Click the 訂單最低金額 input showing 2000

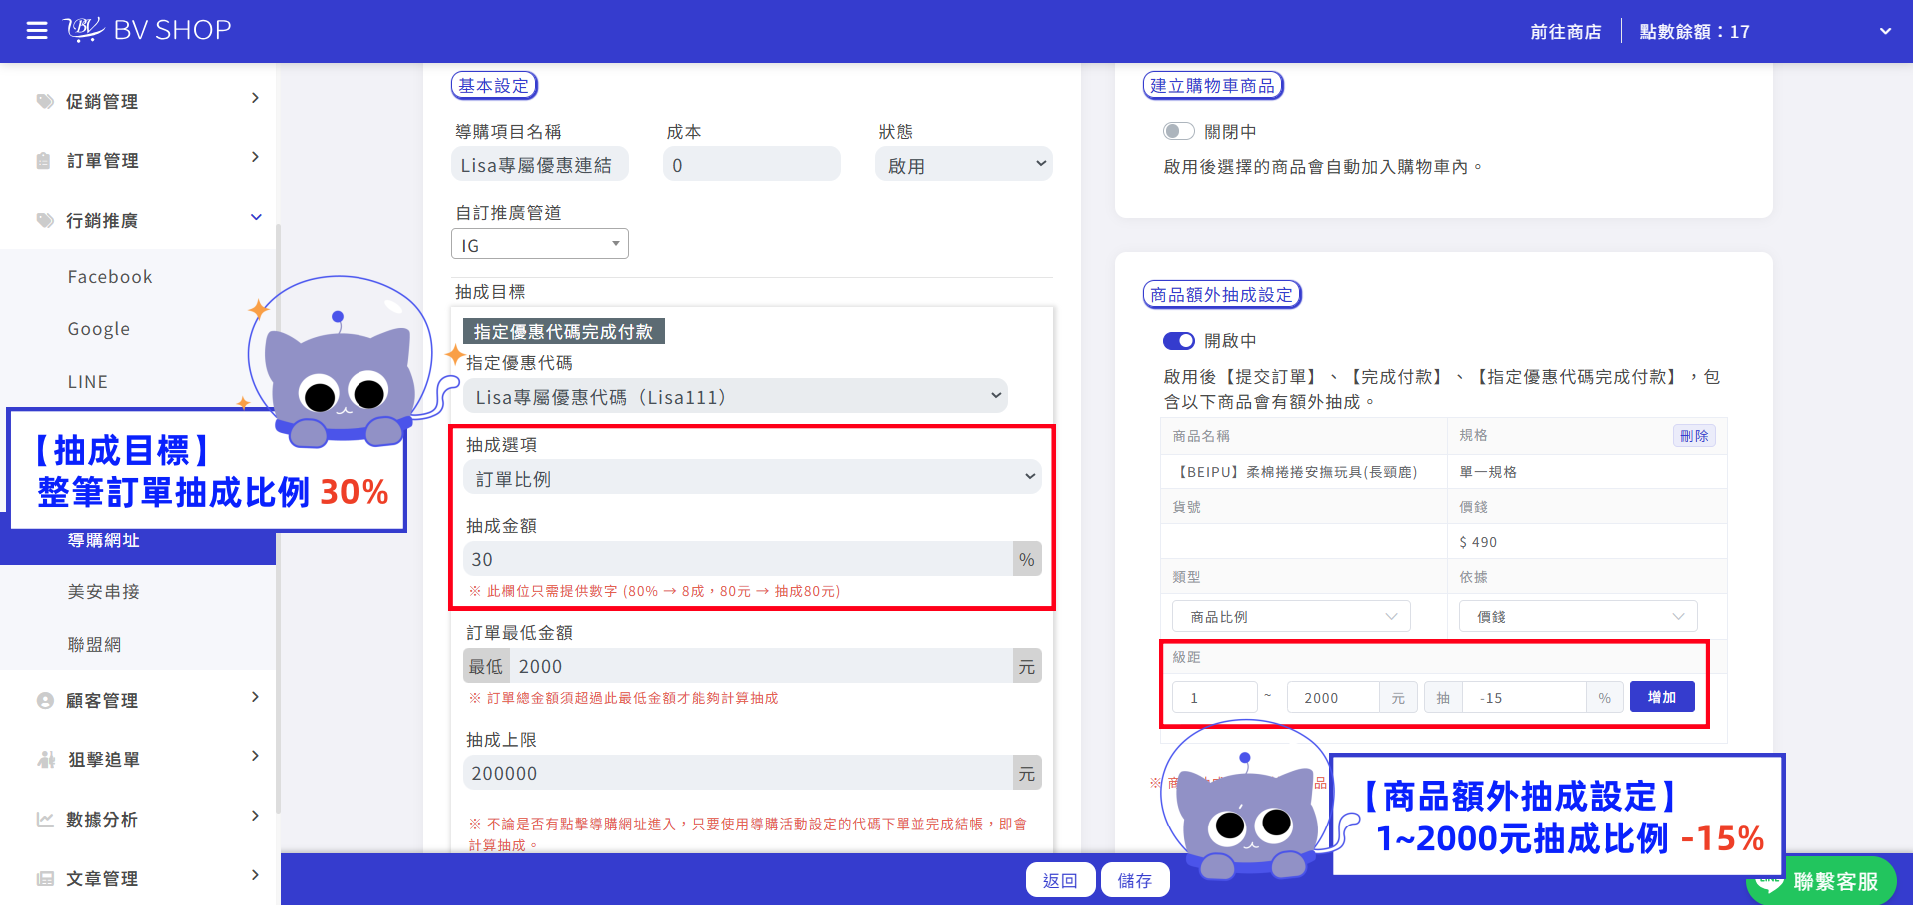[x=761, y=666]
